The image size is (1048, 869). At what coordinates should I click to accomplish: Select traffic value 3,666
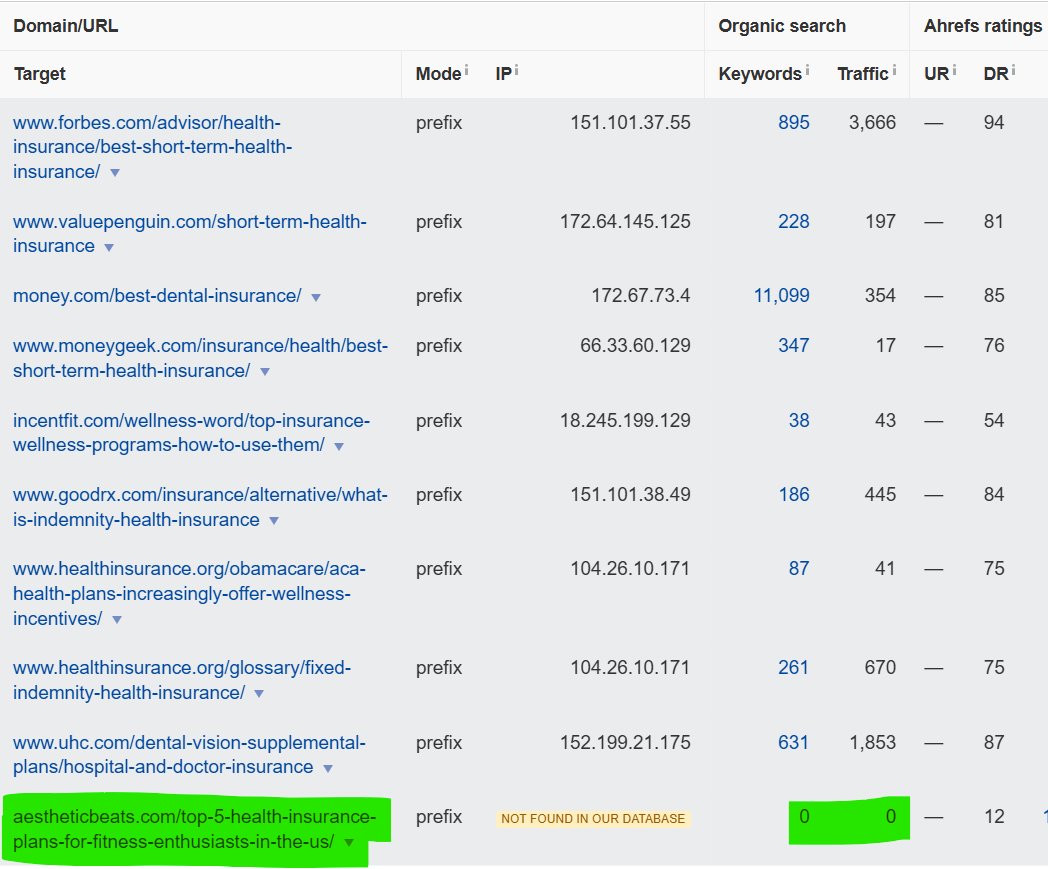872,122
